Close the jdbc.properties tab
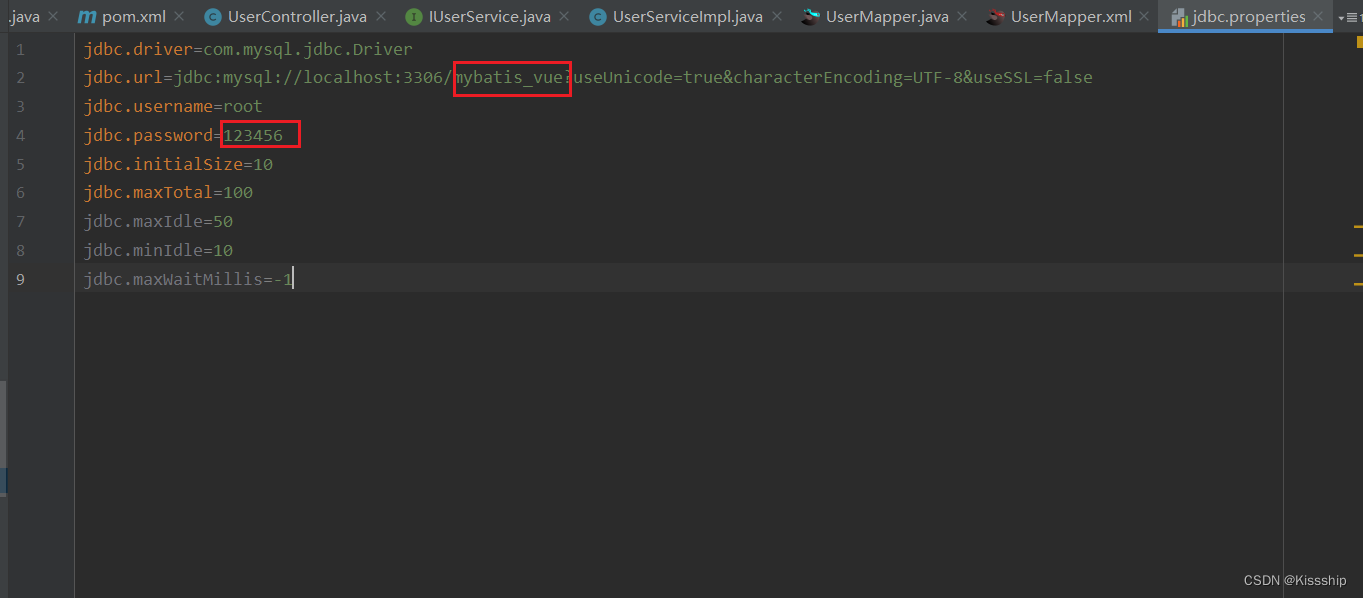The image size is (1363, 598). pos(1319,17)
